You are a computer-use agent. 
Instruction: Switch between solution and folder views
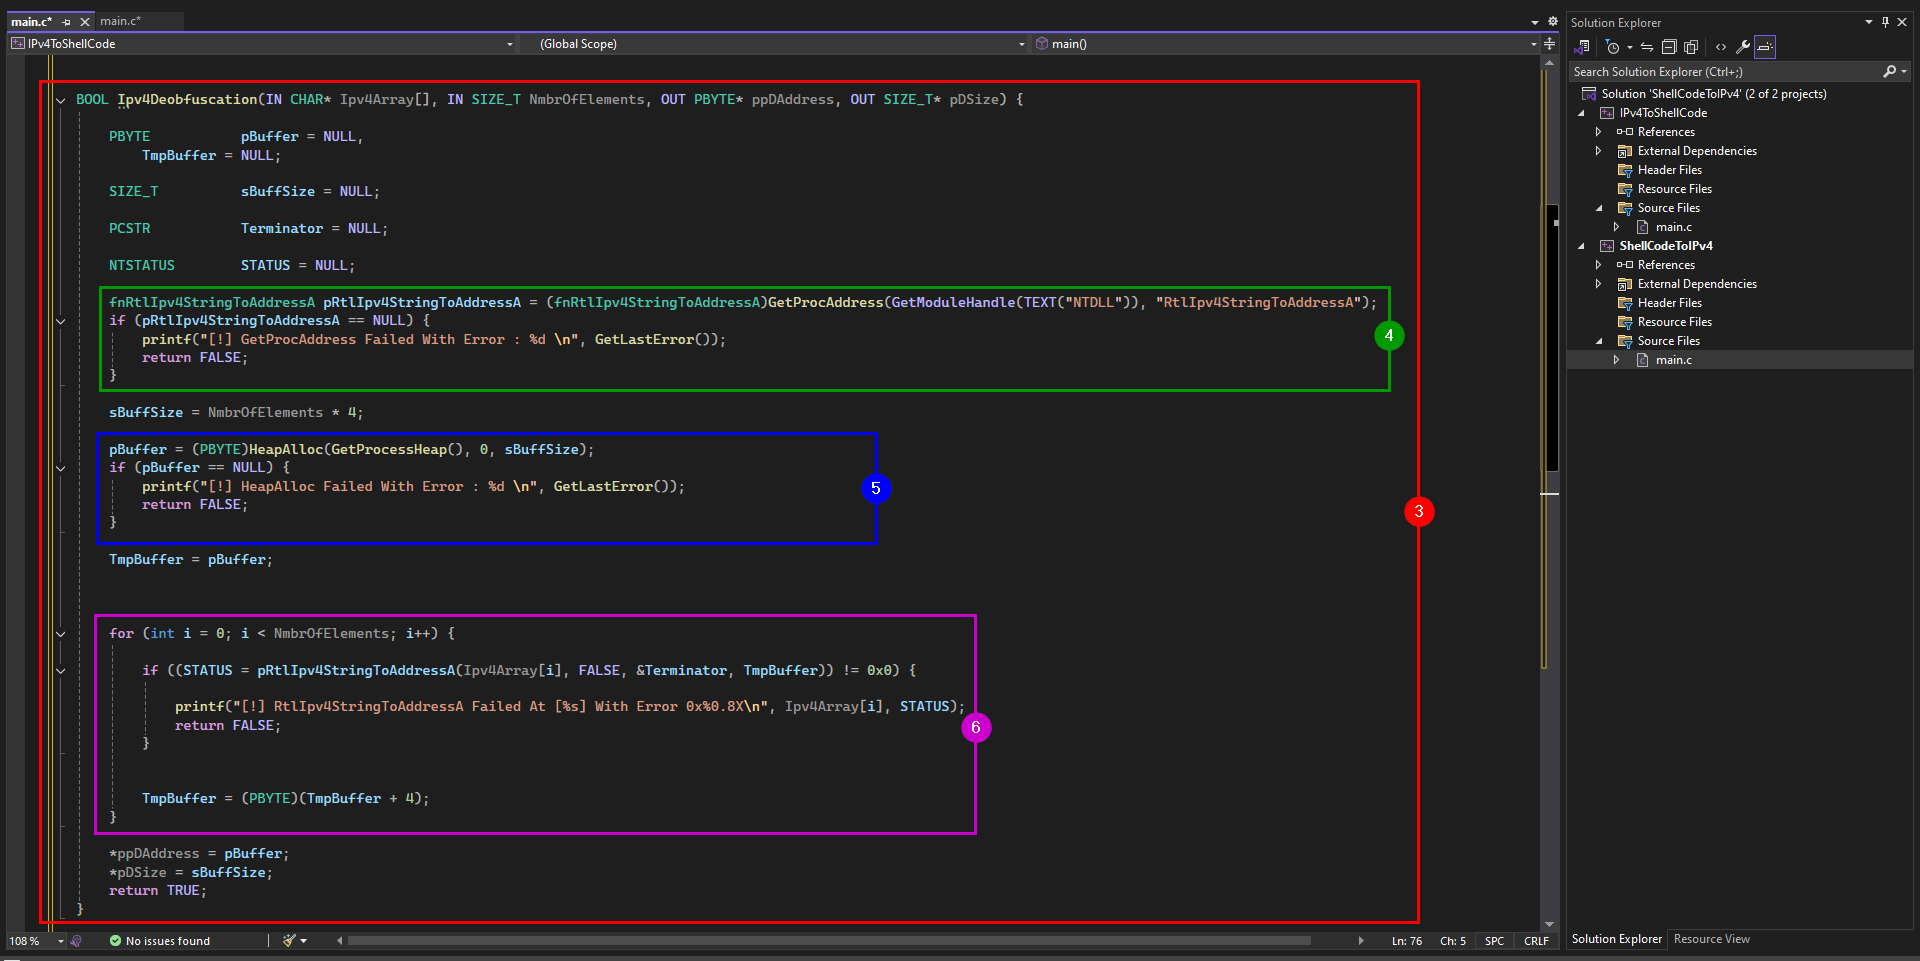(1582, 47)
